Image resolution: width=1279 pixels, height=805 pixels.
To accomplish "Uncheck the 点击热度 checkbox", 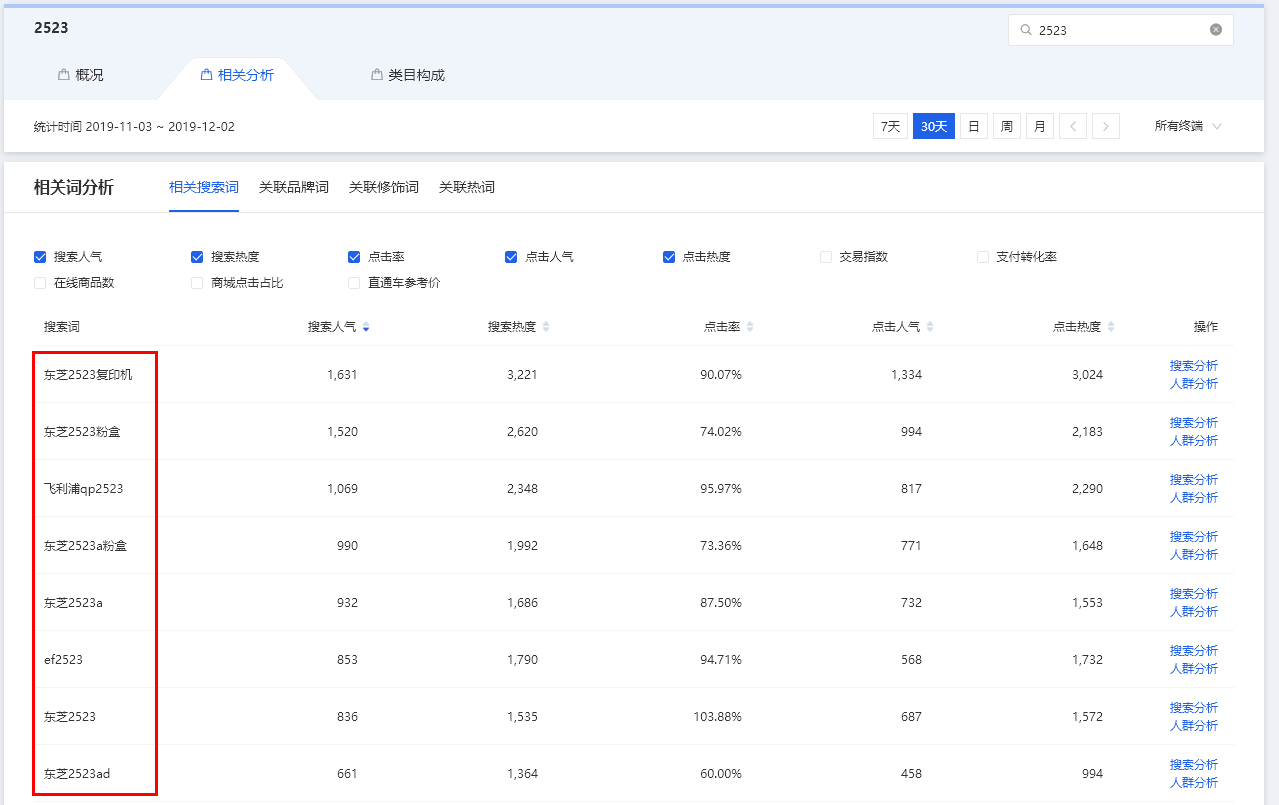I will (669, 257).
